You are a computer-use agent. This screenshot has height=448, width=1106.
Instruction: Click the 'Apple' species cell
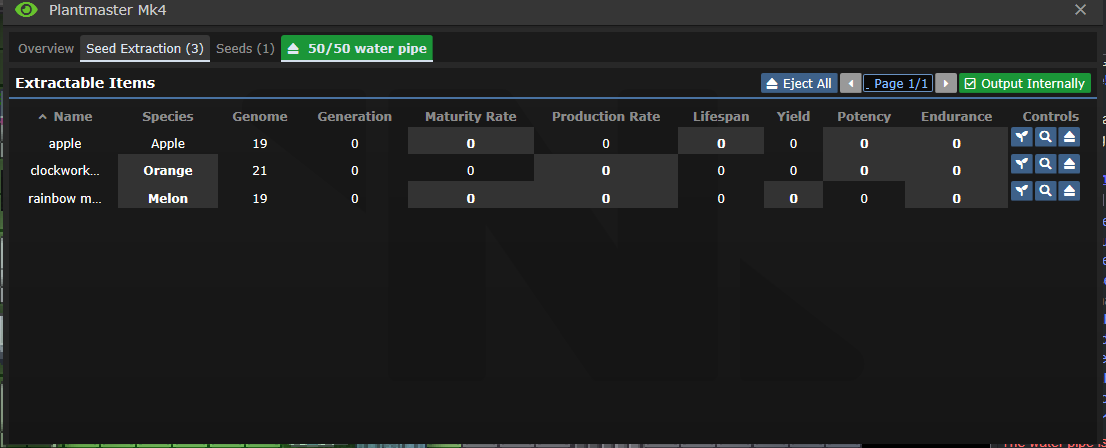(x=168, y=143)
